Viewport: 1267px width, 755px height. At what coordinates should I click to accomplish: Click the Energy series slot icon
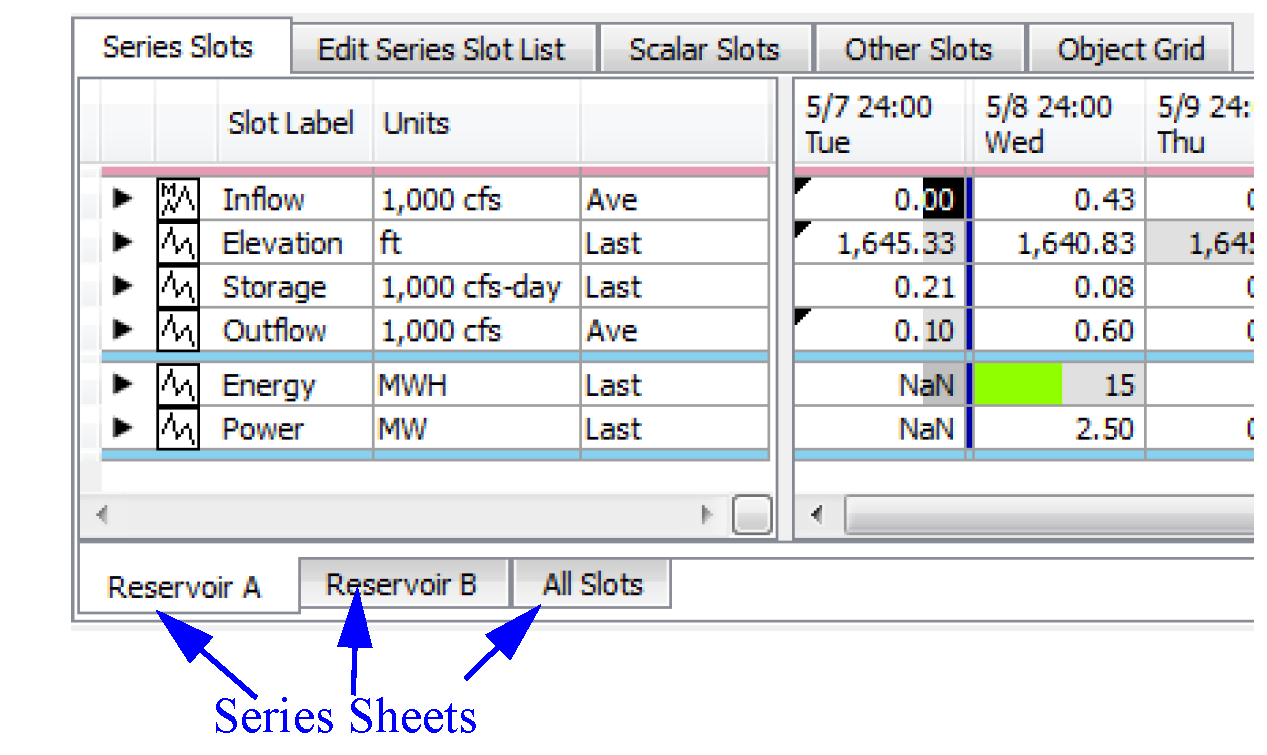178,385
